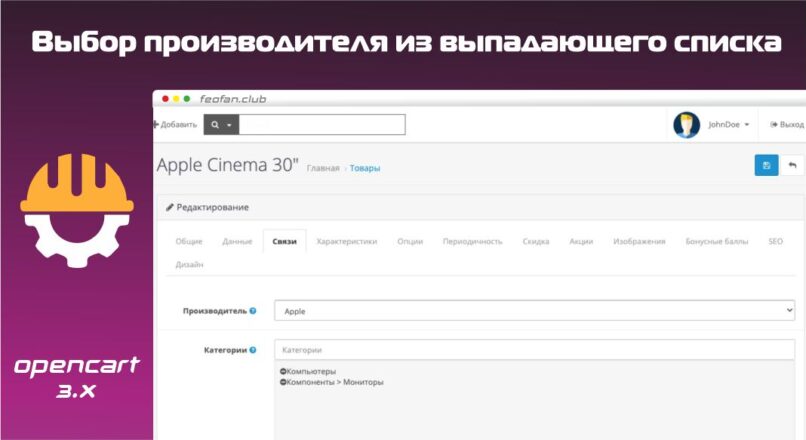Image resolution: width=806 pixels, height=440 pixels.
Task: Open the Характеристики tab
Action: (x=346, y=241)
